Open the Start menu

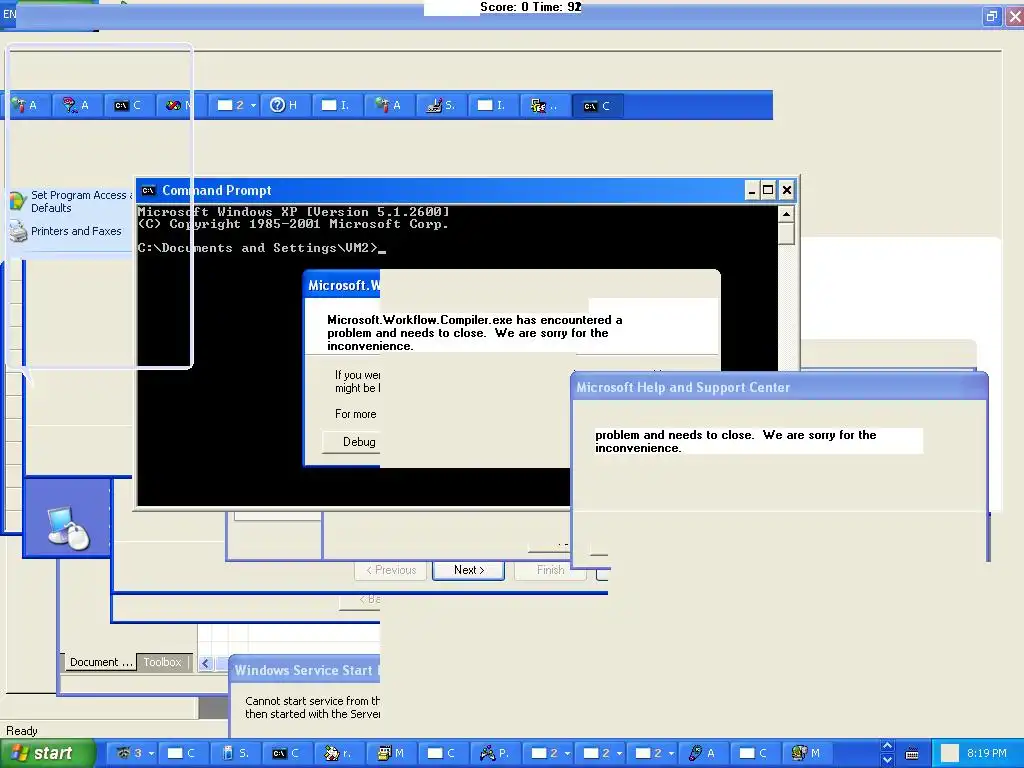pyautogui.click(x=47, y=753)
